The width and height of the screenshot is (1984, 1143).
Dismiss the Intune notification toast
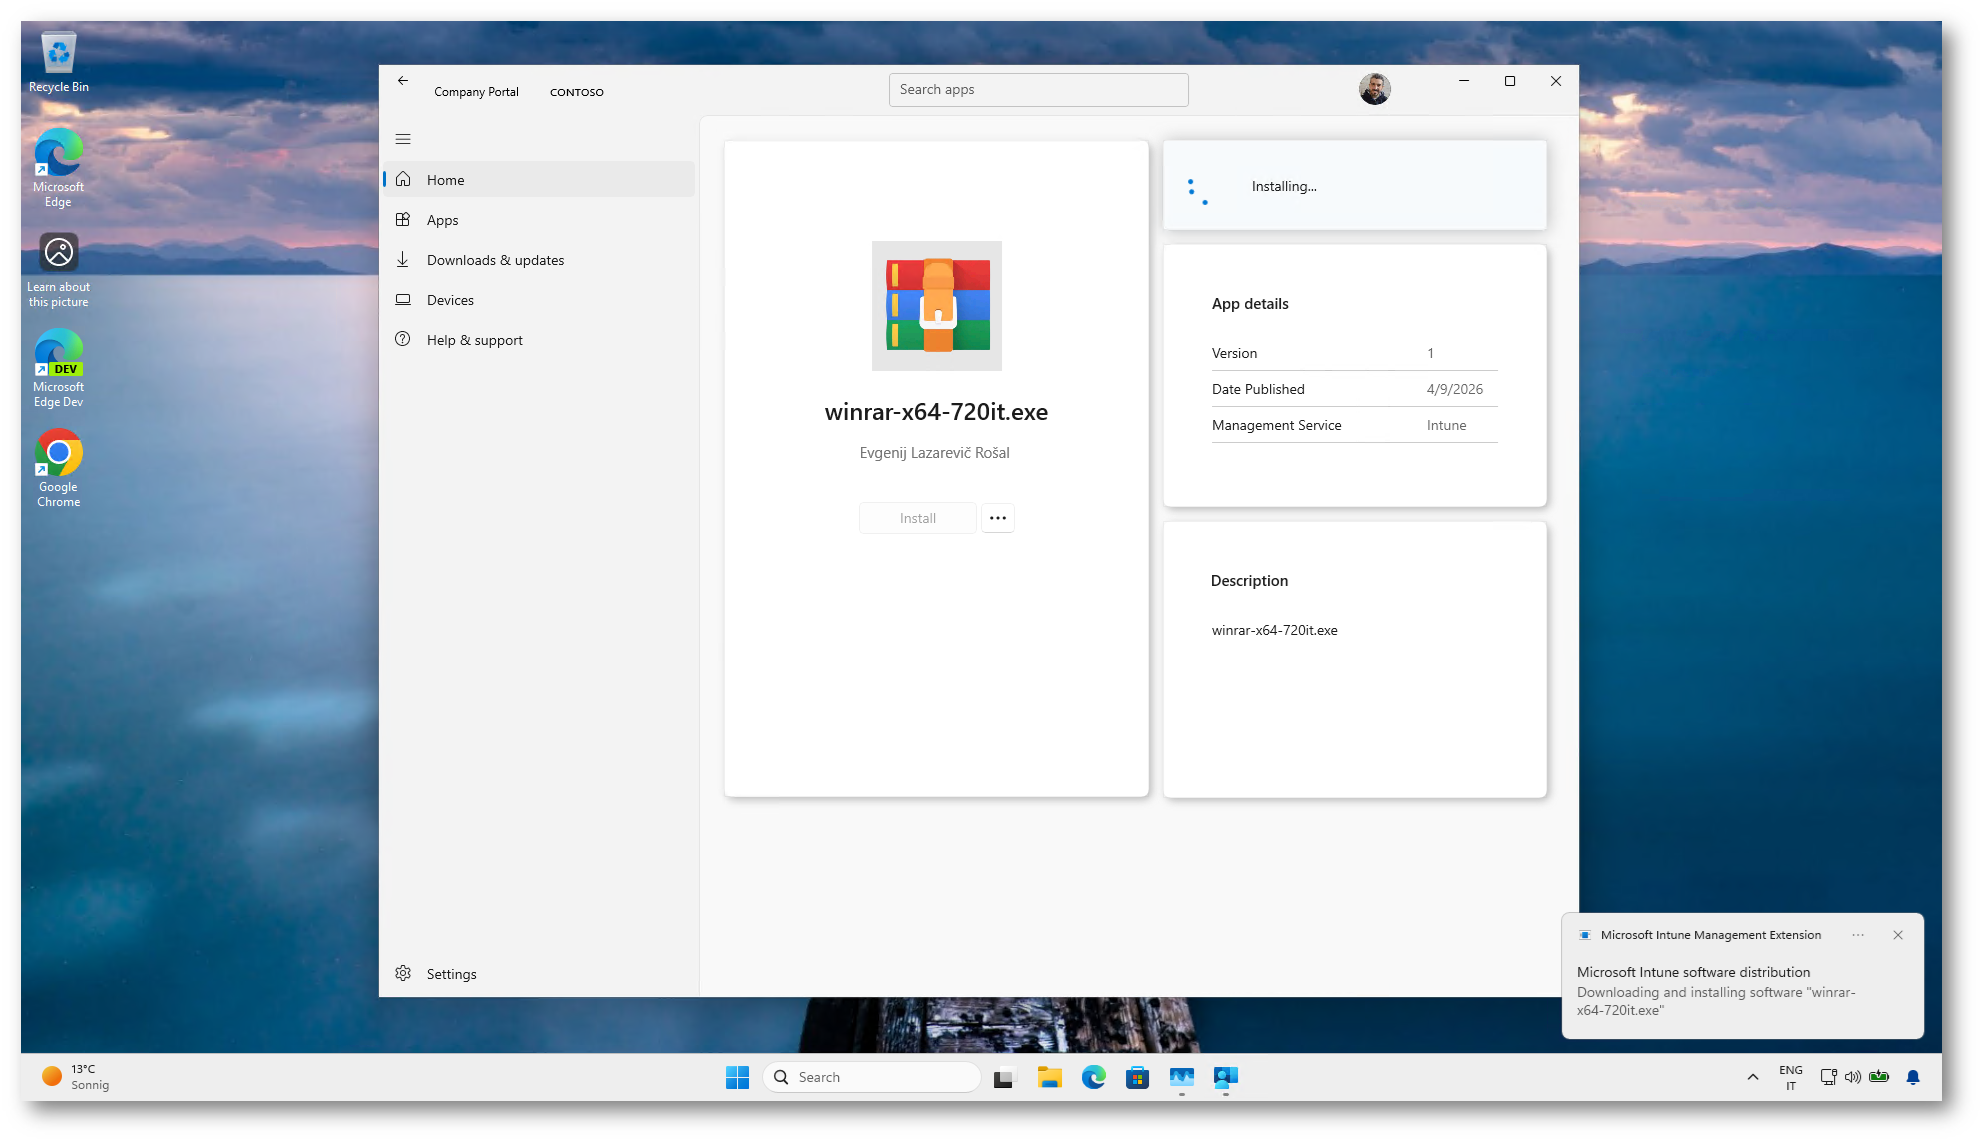point(1897,935)
